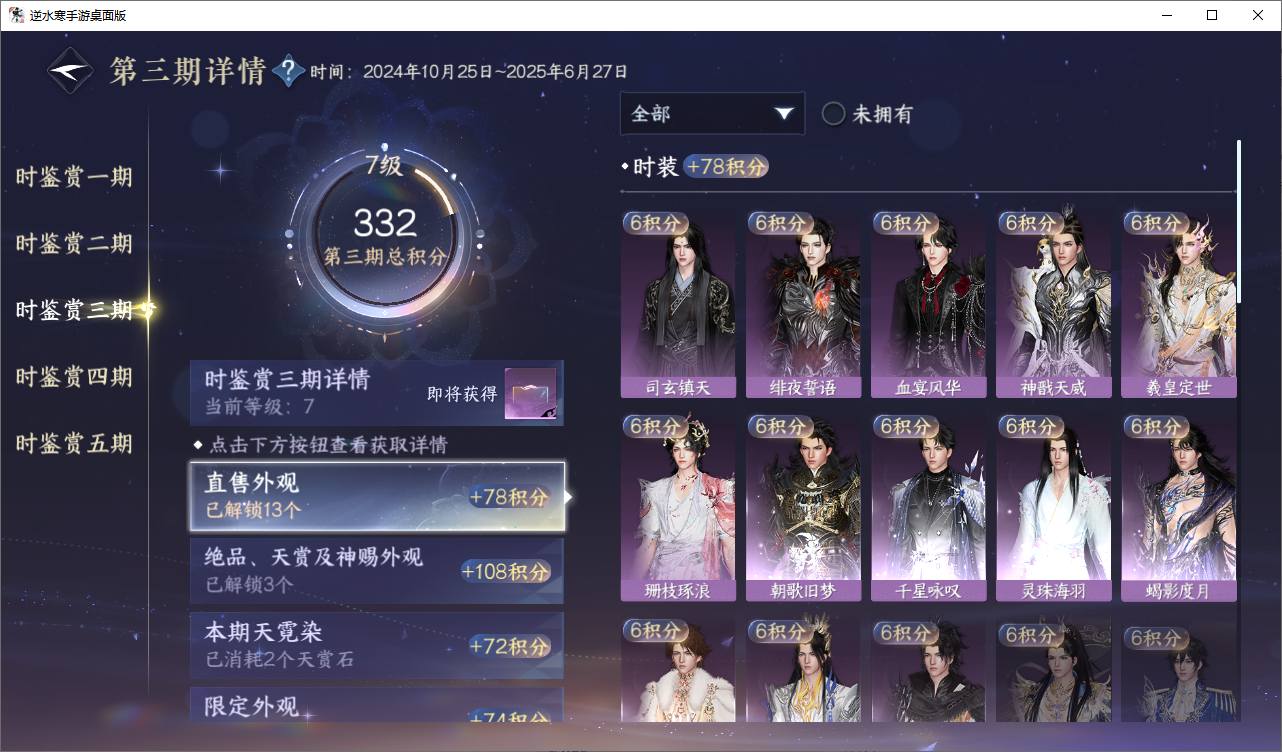Click the back arrow diamond icon
The width and height of the screenshot is (1282, 752).
coord(71,70)
